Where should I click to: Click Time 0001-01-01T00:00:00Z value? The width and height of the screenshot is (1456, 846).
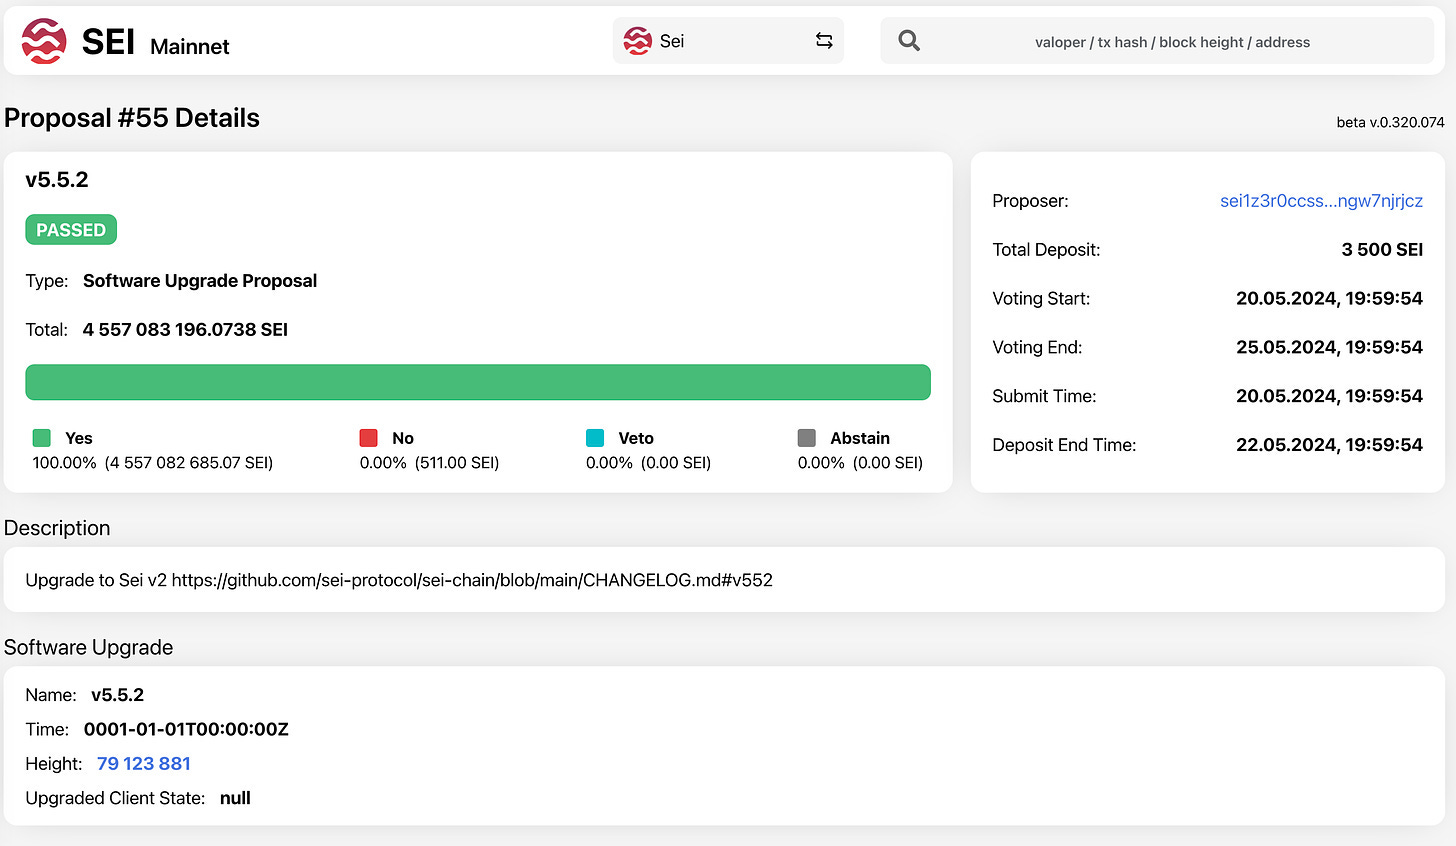[186, 730]
